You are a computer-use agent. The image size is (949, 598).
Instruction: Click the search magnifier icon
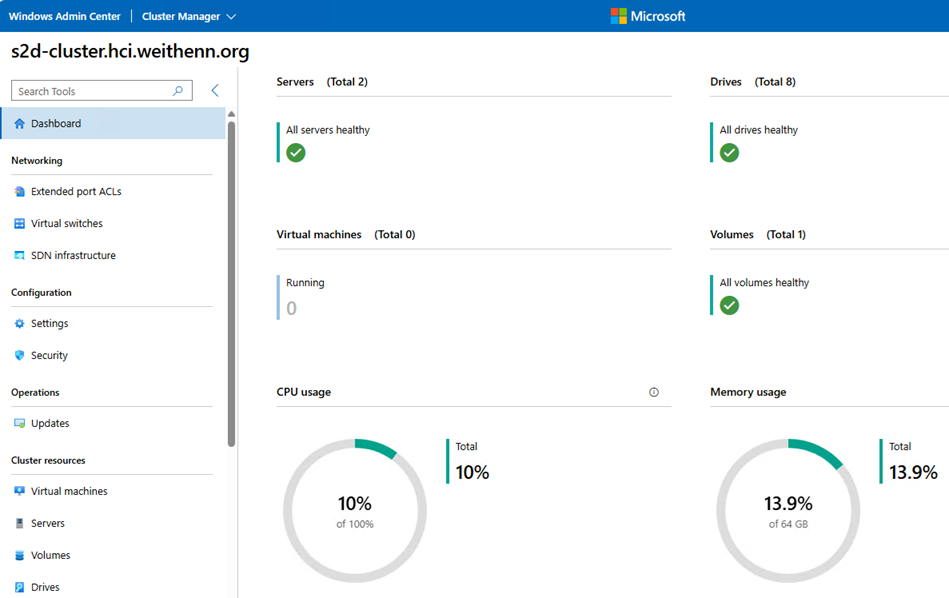(x=178, y=91)
